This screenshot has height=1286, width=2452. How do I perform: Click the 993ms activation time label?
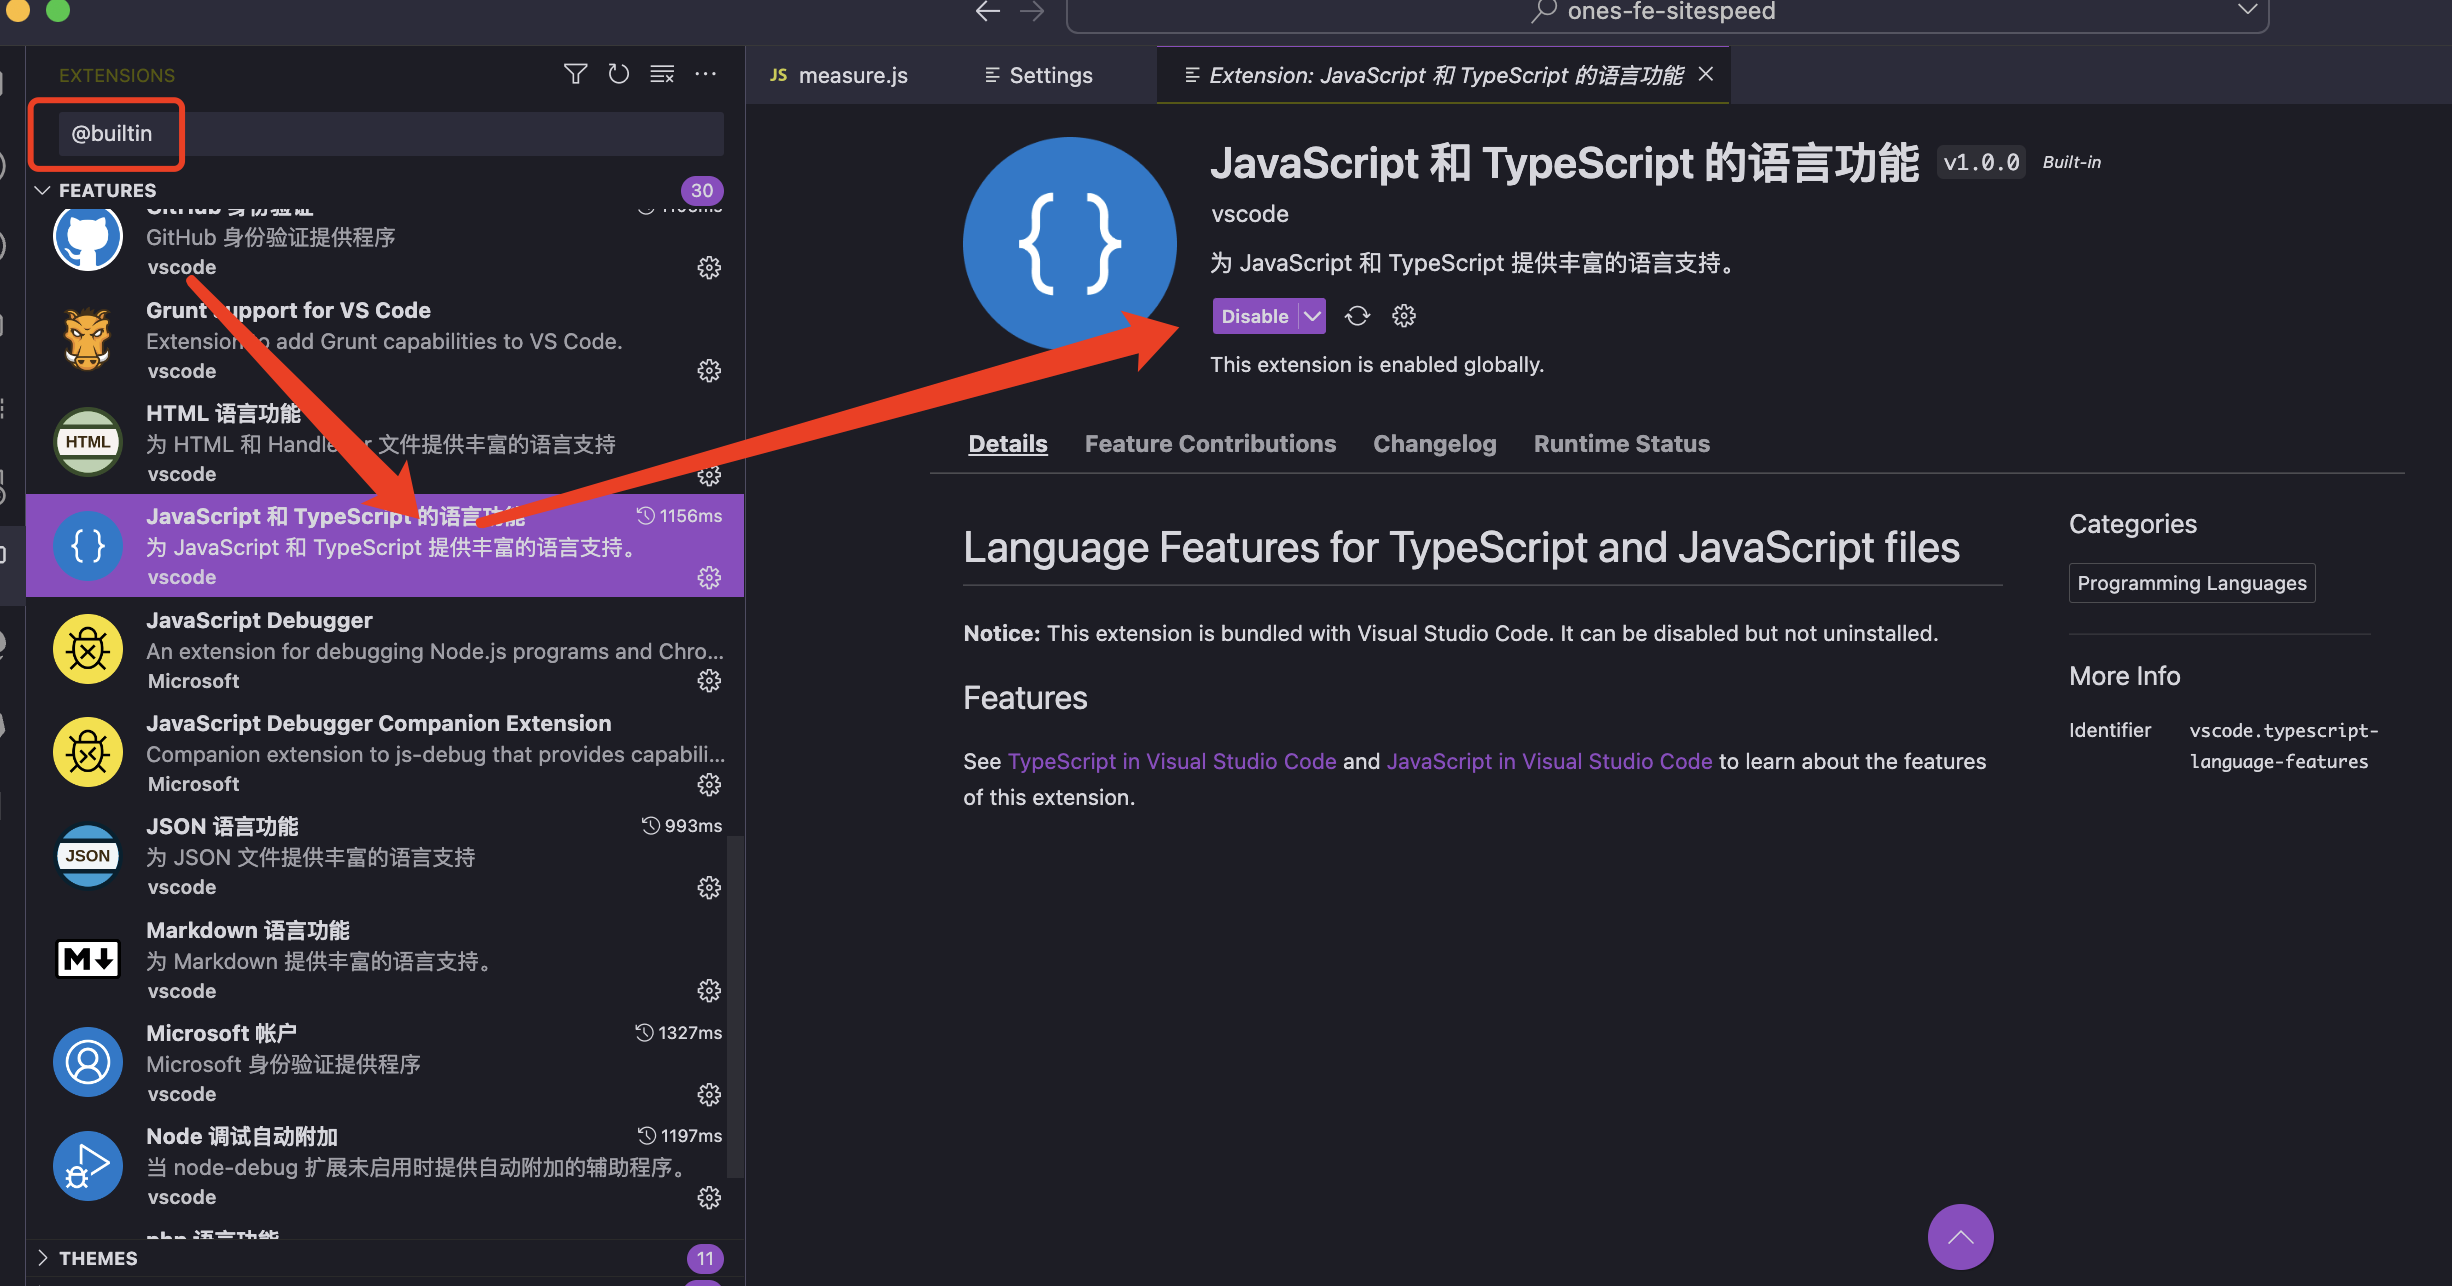pyautogui.click(x=682, y=826)
